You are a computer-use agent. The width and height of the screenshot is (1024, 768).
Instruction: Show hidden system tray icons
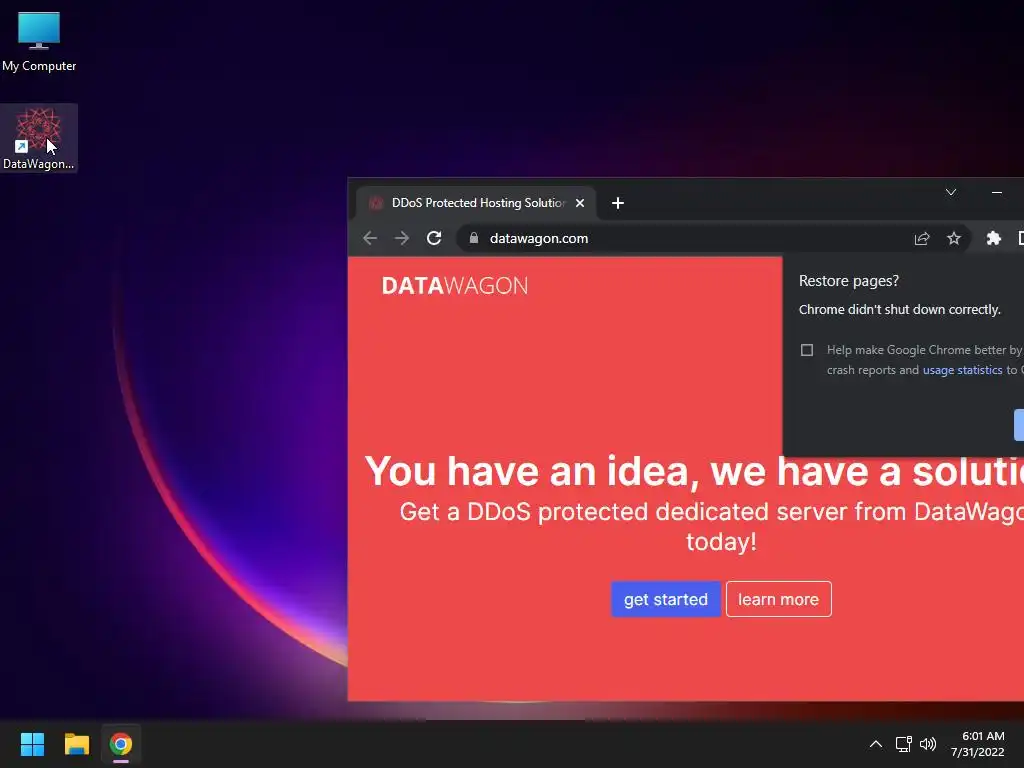(x=876, y=744)
